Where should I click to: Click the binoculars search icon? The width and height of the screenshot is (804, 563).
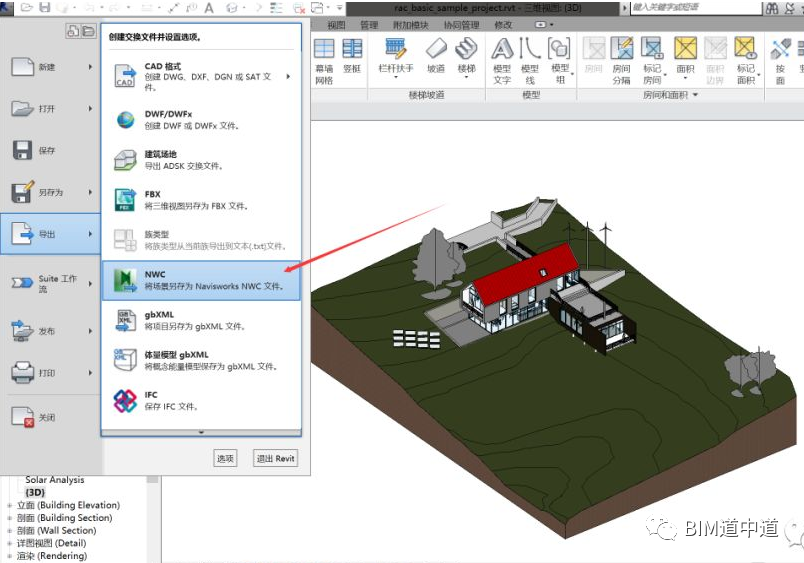coord(772,8)
